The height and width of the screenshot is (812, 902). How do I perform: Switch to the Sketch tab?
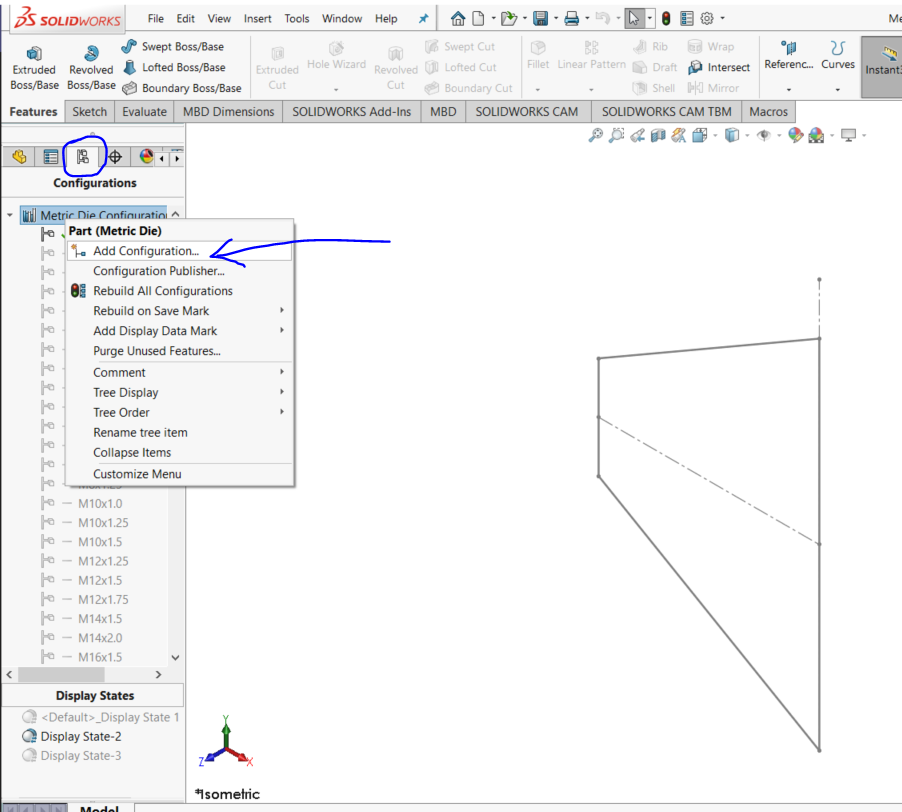coord(90,112)
